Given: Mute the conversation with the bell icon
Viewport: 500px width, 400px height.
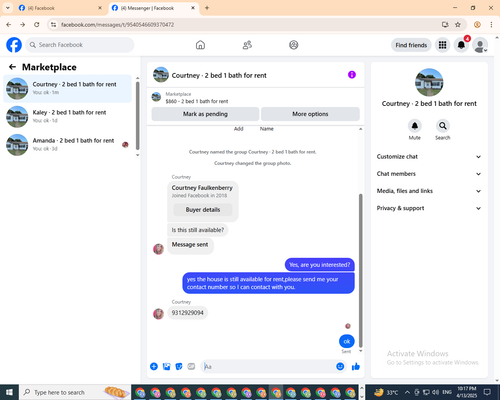Looking at the screenshot, I should tap(415, 126).
